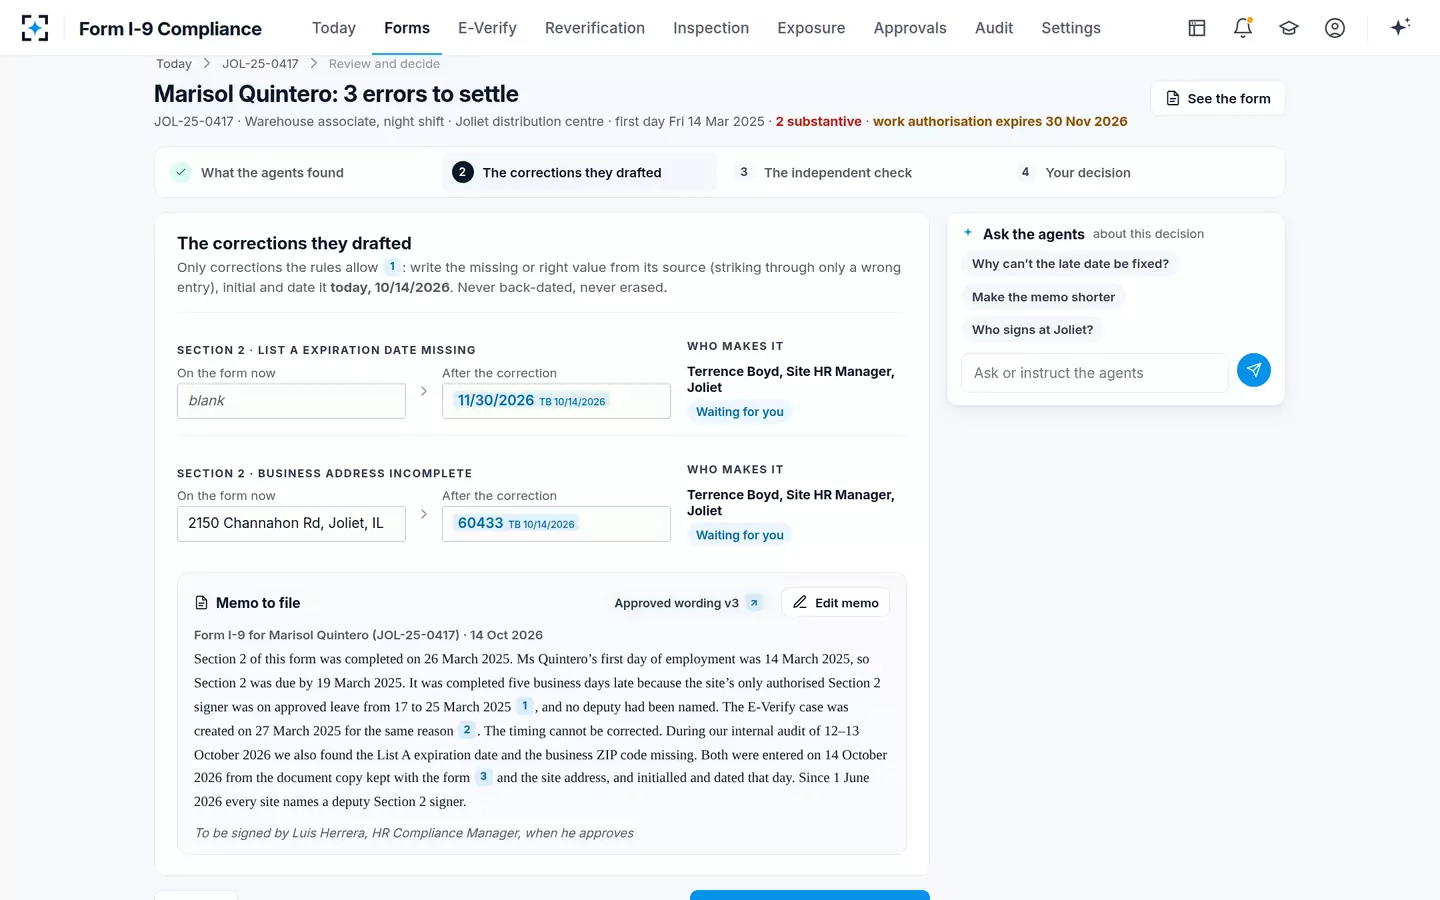Image resolution: width=1440 pixels, height=900 pixels.
Task: Open the graduation cap learning icon
Action: pos(1289,28)
